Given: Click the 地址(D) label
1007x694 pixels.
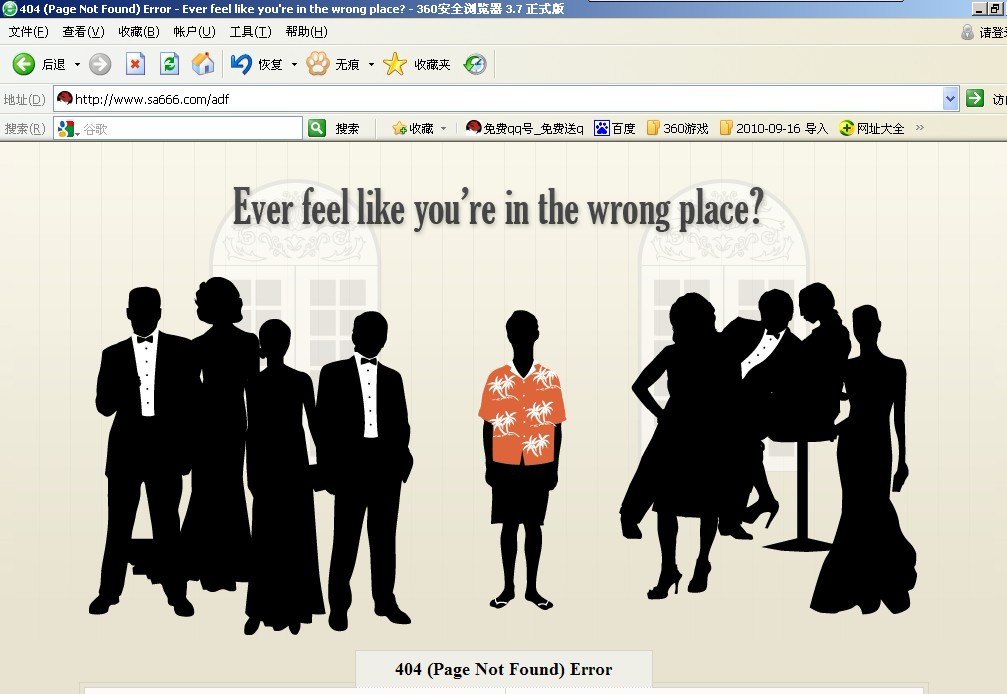Looking at the screenshot, I should point(24,100).
